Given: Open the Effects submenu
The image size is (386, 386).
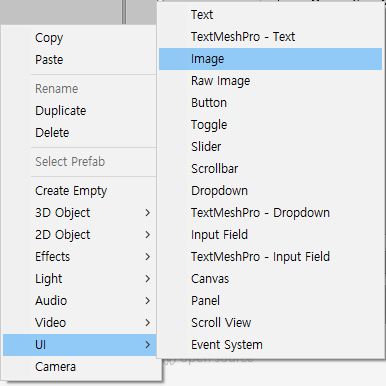Looking at the screenshot, I should tap(79, 257).
